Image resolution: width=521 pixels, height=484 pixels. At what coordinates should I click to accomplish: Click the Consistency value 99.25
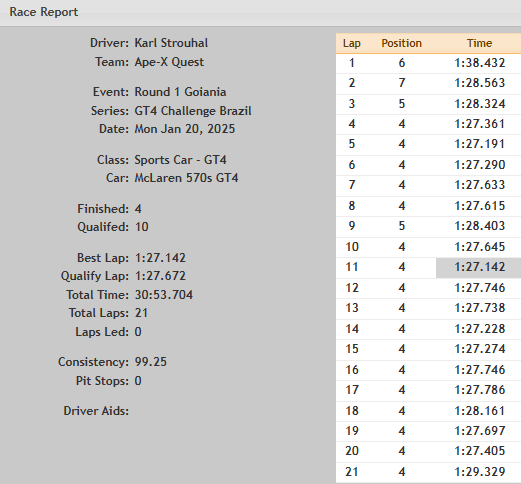150,362
